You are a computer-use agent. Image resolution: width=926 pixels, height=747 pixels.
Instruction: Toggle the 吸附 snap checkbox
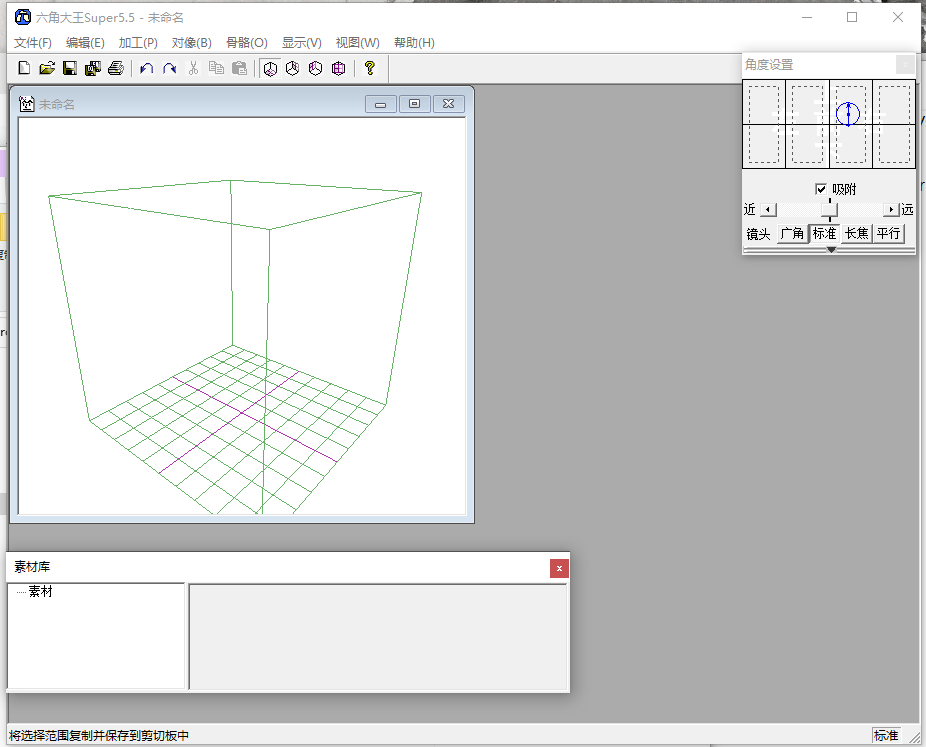(x=821, y=189)
